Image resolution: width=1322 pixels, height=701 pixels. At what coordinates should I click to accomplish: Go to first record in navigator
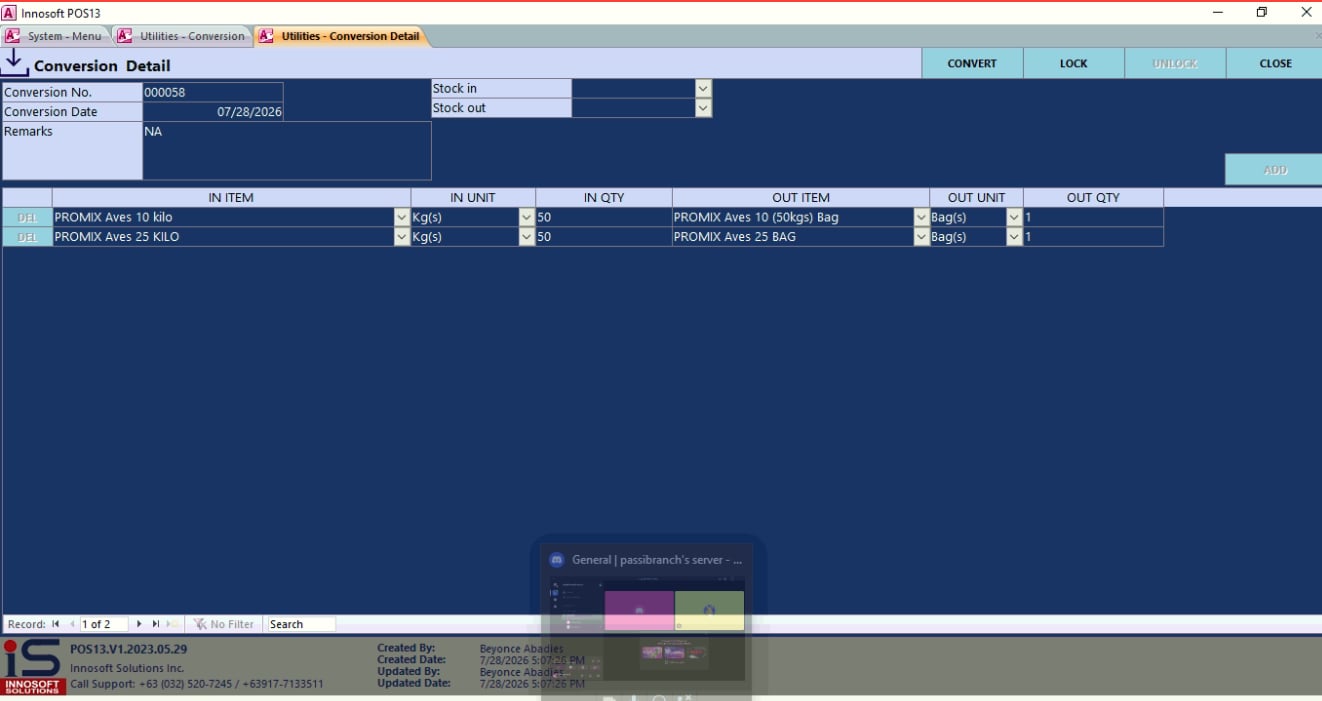(x=56, y=624)
